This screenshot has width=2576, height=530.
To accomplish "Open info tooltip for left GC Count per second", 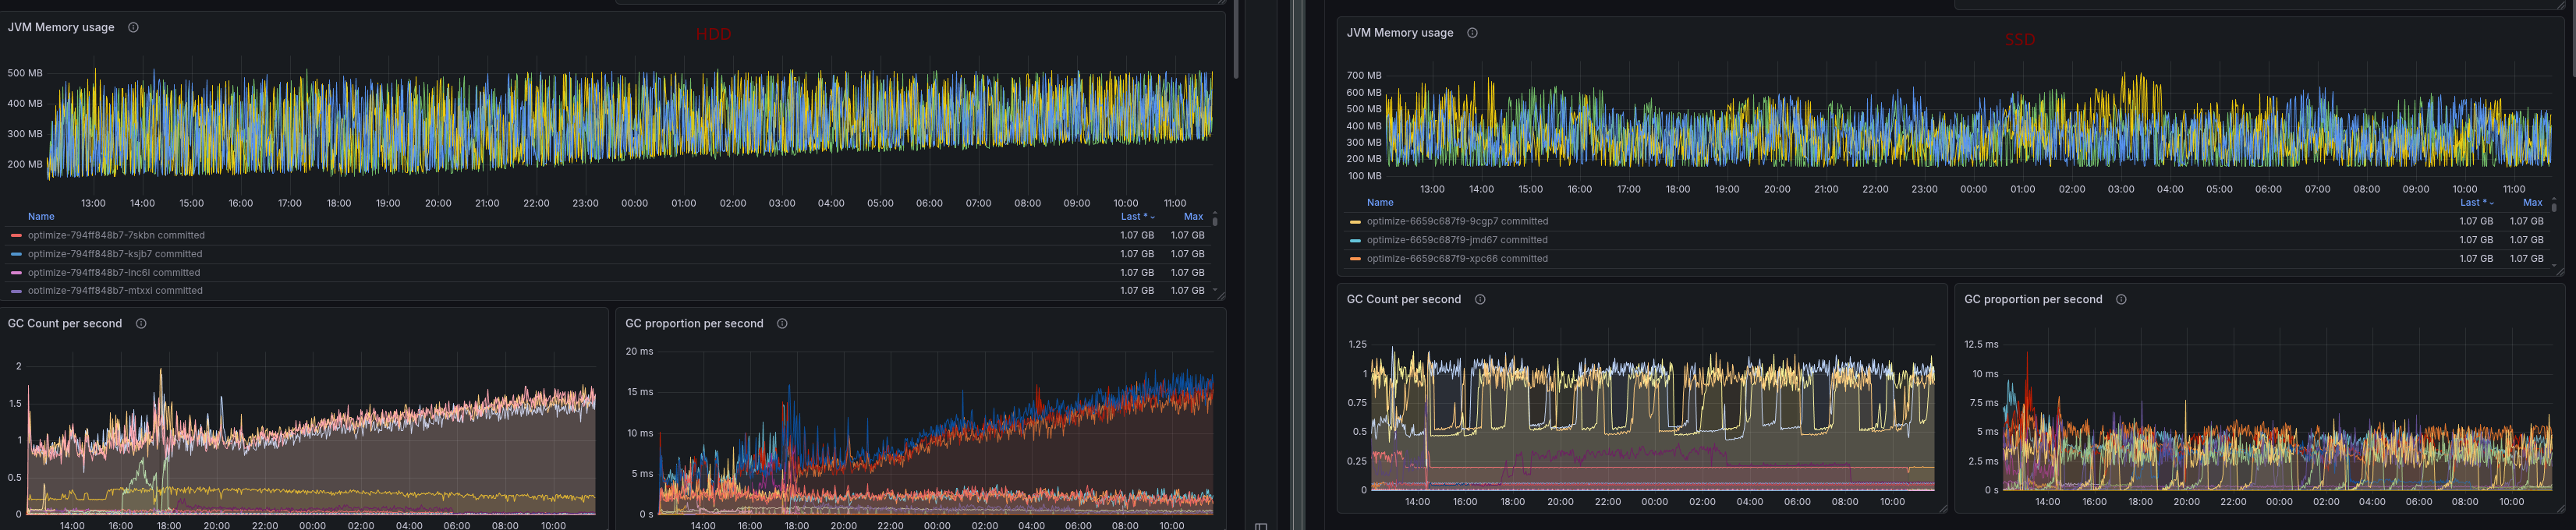I will (x=141, y=323).
